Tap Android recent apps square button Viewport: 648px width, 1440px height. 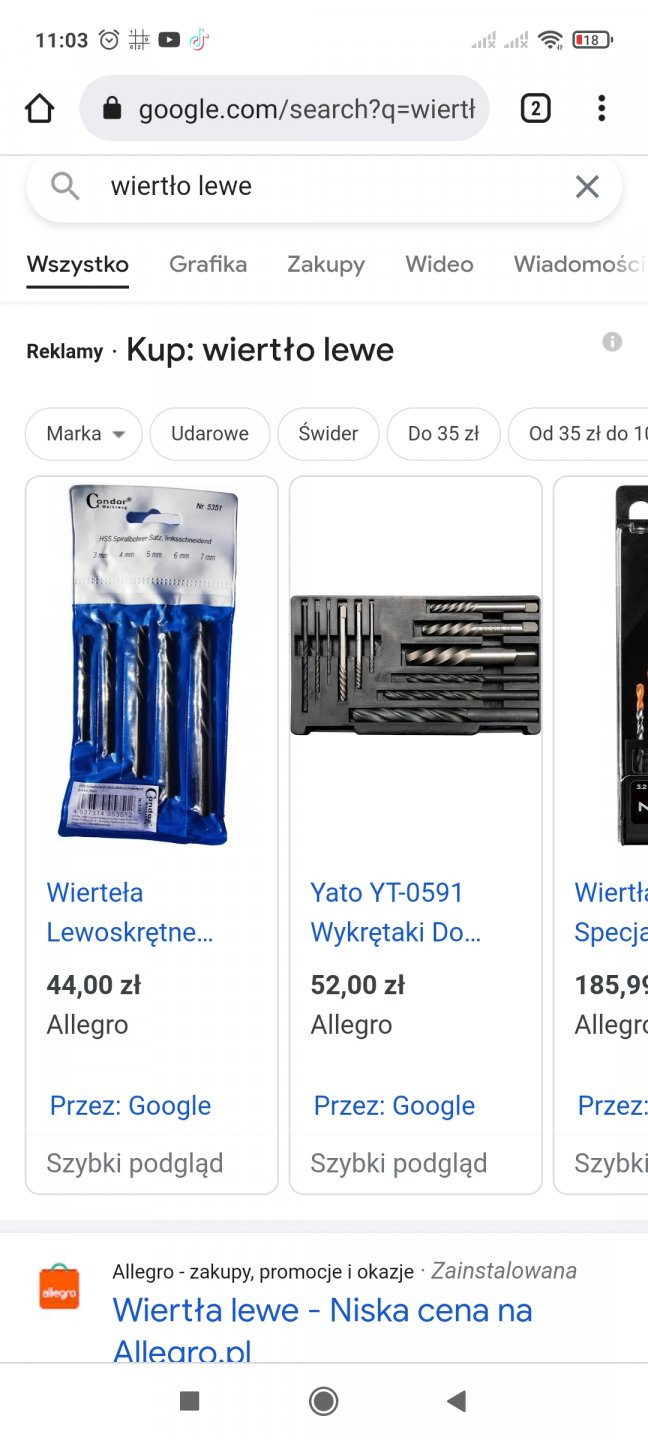189,1401
